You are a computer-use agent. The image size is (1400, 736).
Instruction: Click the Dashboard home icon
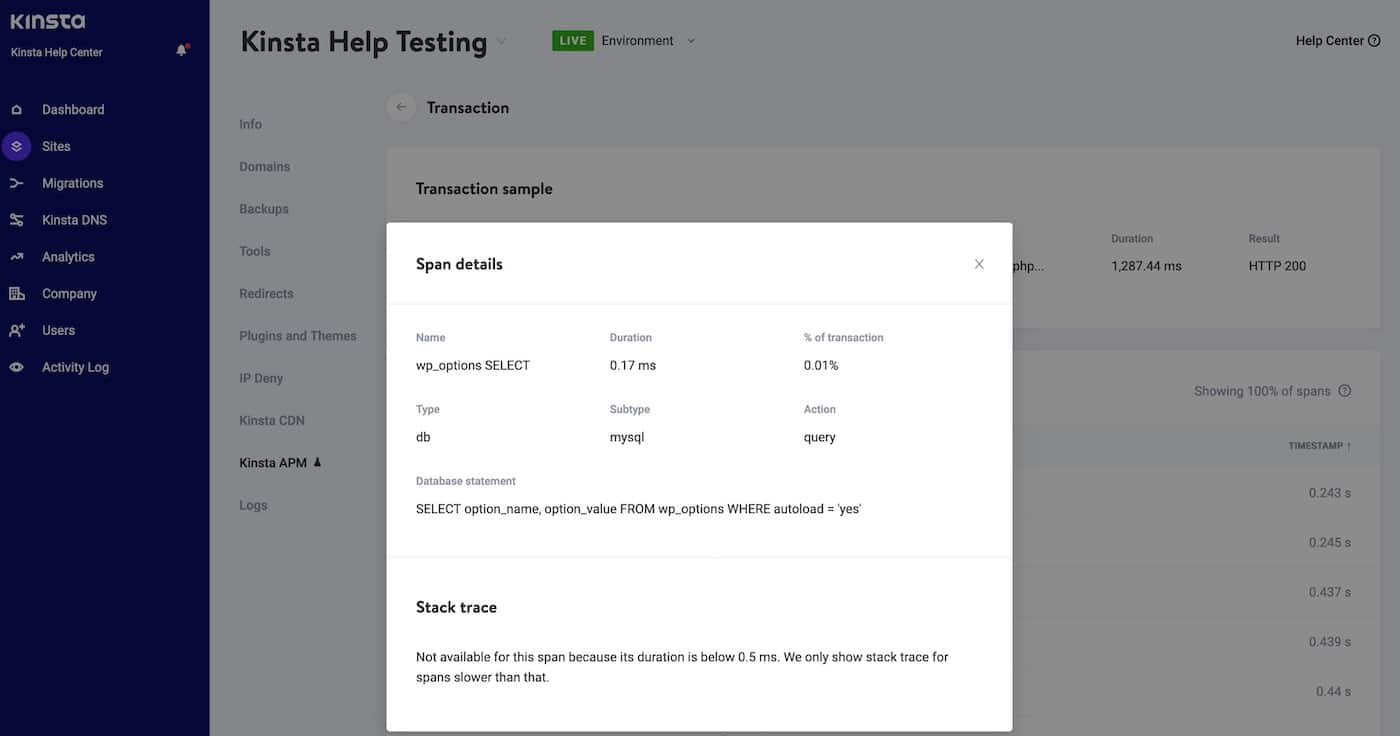[16, 110]
